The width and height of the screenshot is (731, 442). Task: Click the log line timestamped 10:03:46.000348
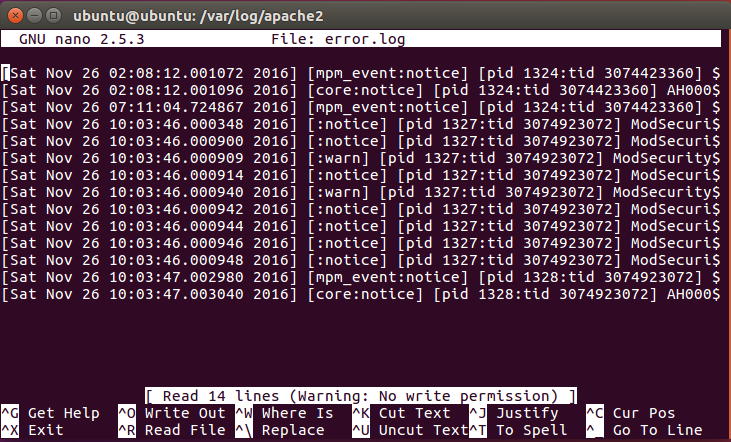pyautogui.click(x=361, y=124)
